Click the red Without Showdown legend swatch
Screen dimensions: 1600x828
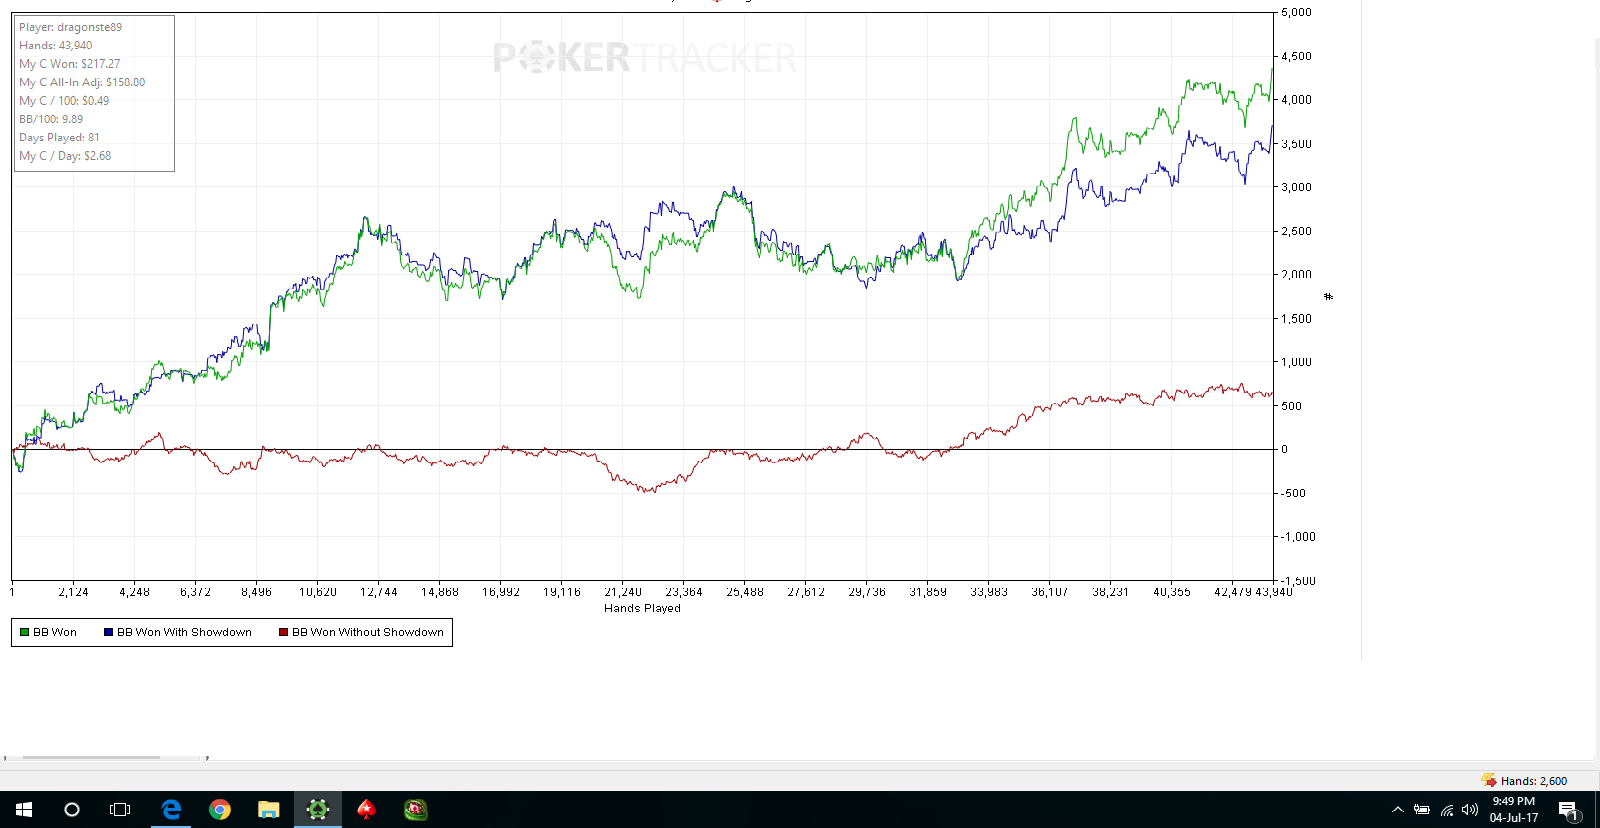click(283, 632)
